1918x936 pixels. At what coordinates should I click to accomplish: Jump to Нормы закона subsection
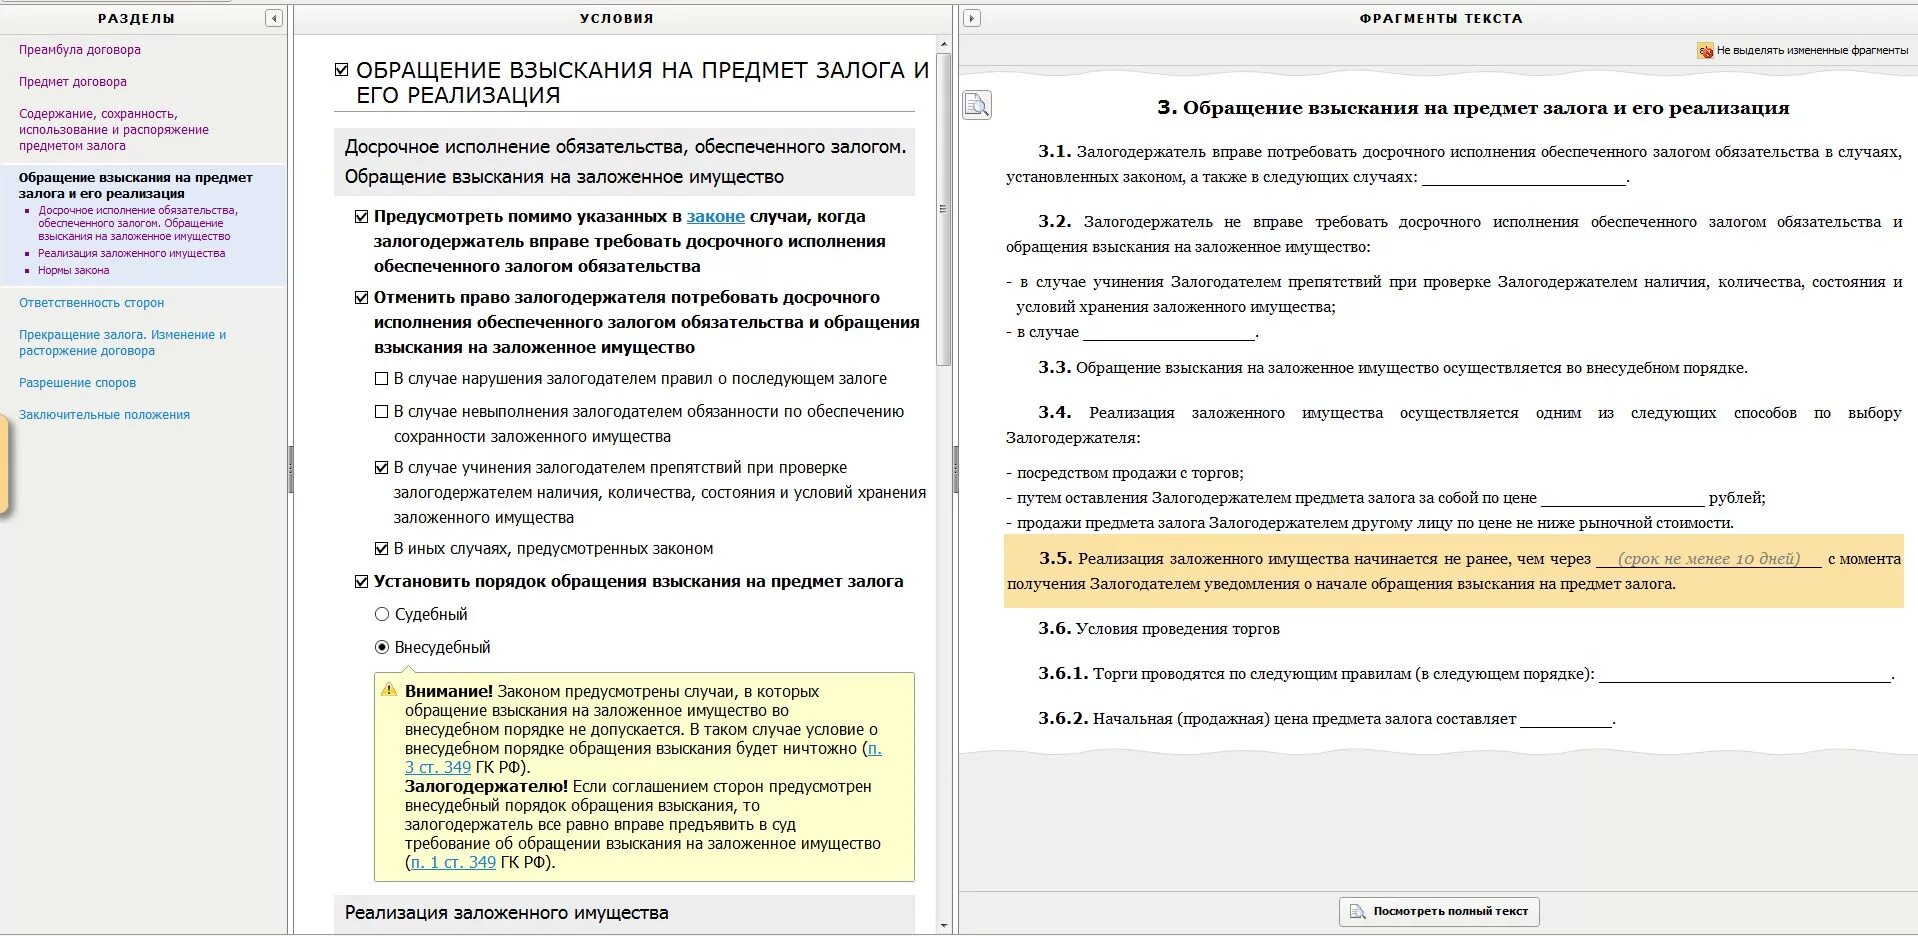pyautogui.click(x=74, y=271)
